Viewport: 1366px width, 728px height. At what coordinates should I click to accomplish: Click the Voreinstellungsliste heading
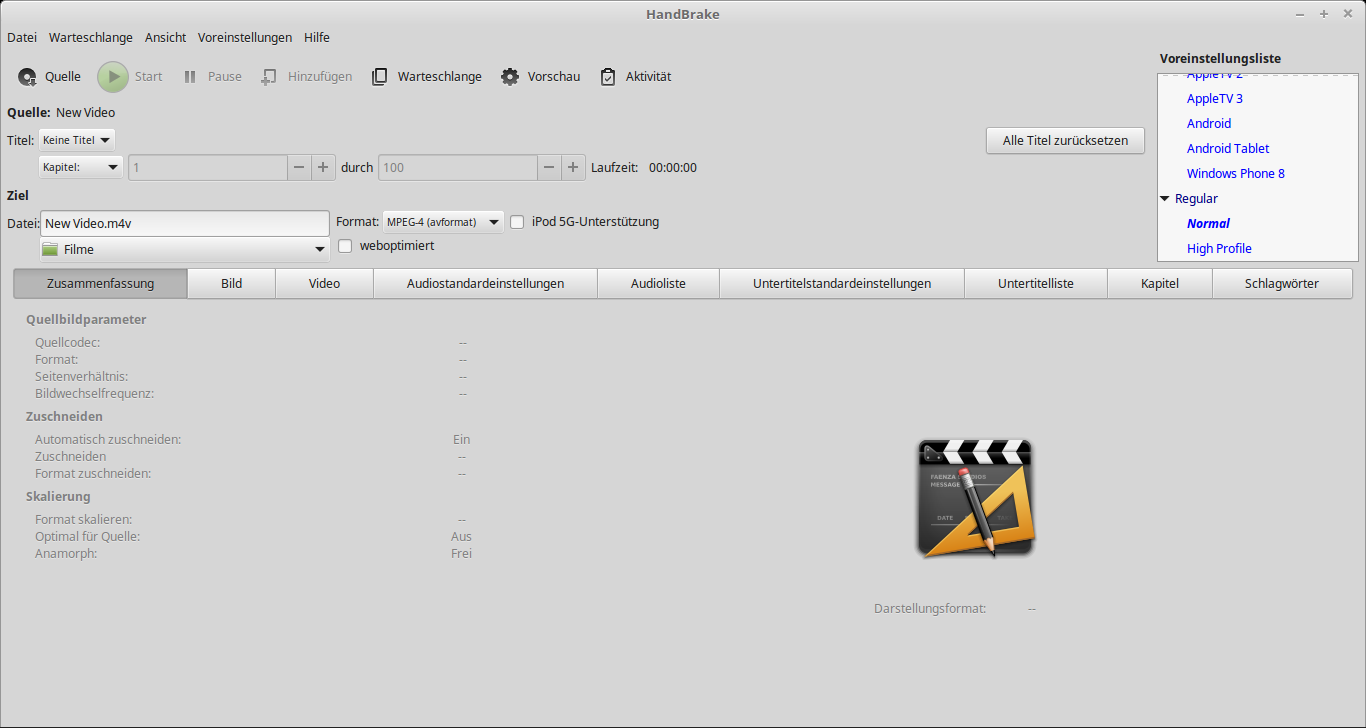pyautogui.click(x=1220, y=59)
